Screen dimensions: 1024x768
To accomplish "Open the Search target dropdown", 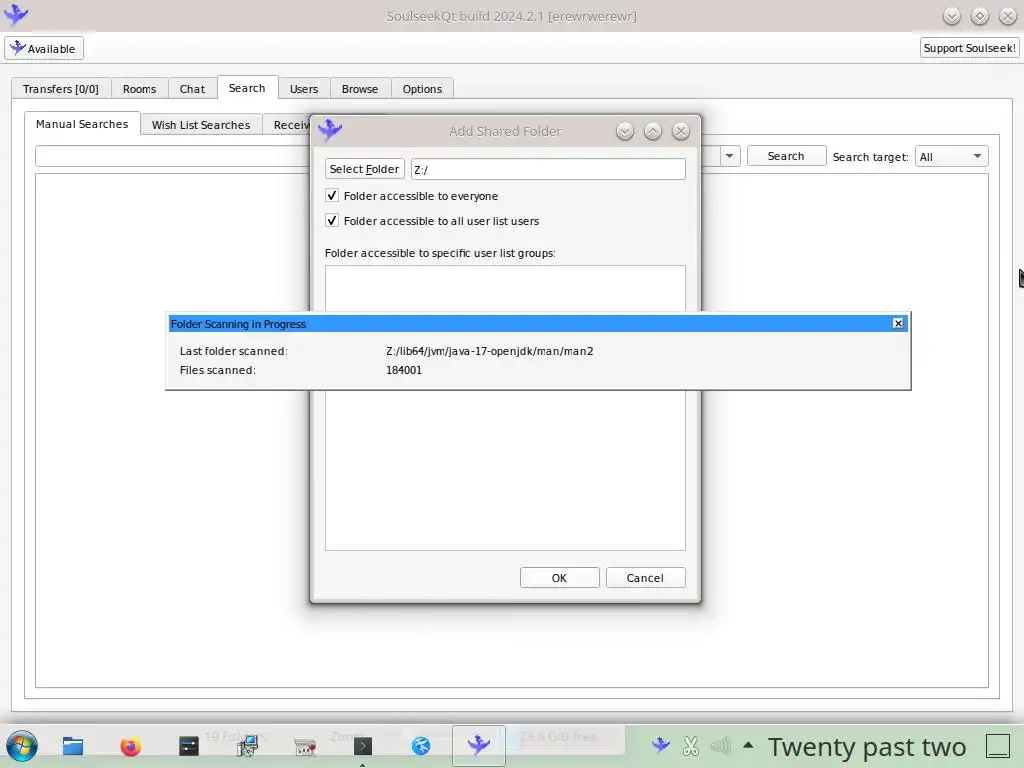I will (x=951, y=156).
